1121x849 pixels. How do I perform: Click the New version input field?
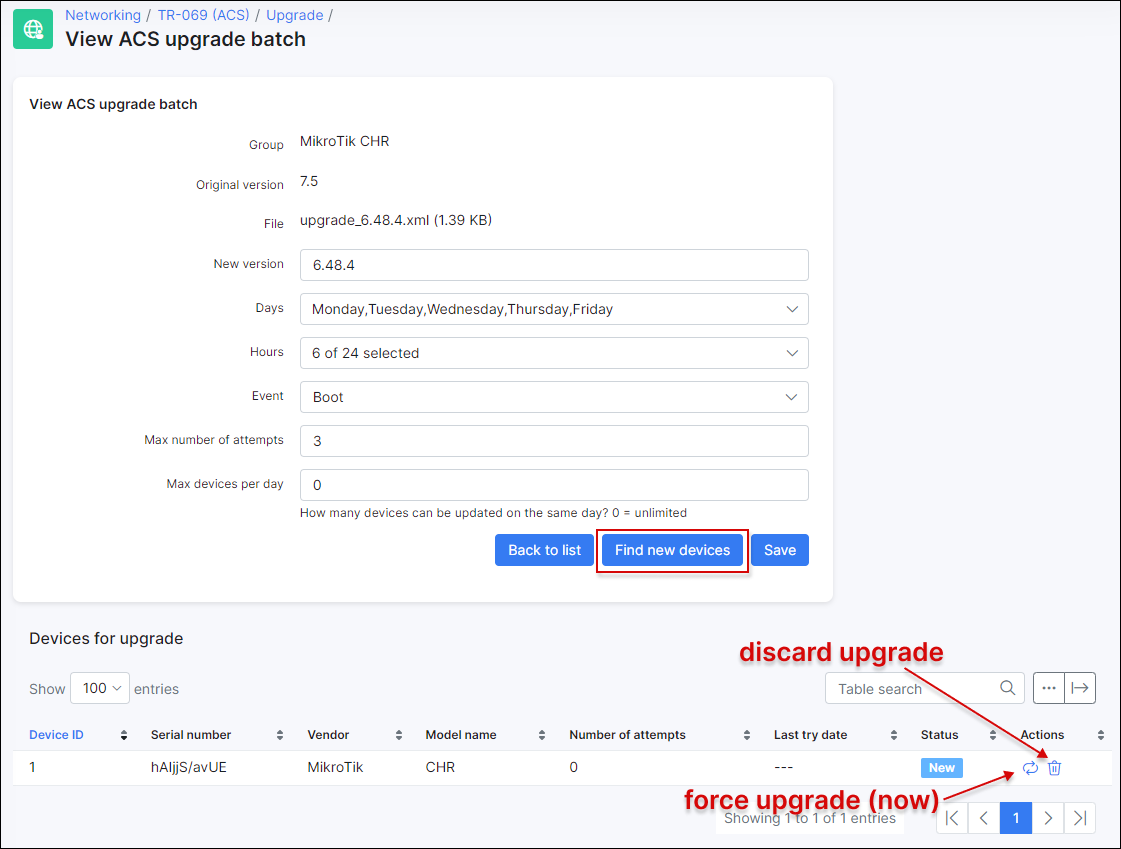point(554,265)
